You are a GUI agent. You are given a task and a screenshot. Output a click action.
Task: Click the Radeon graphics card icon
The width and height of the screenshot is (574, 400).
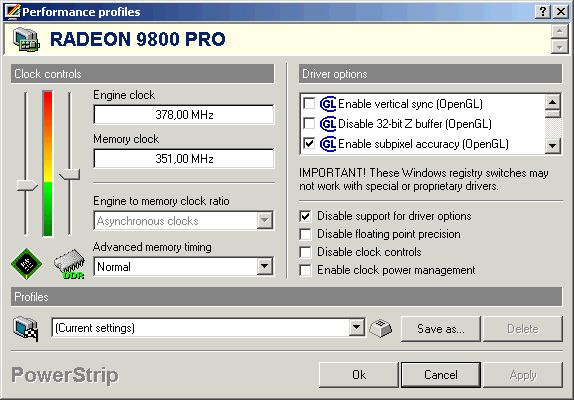click(x=26, y=39)
